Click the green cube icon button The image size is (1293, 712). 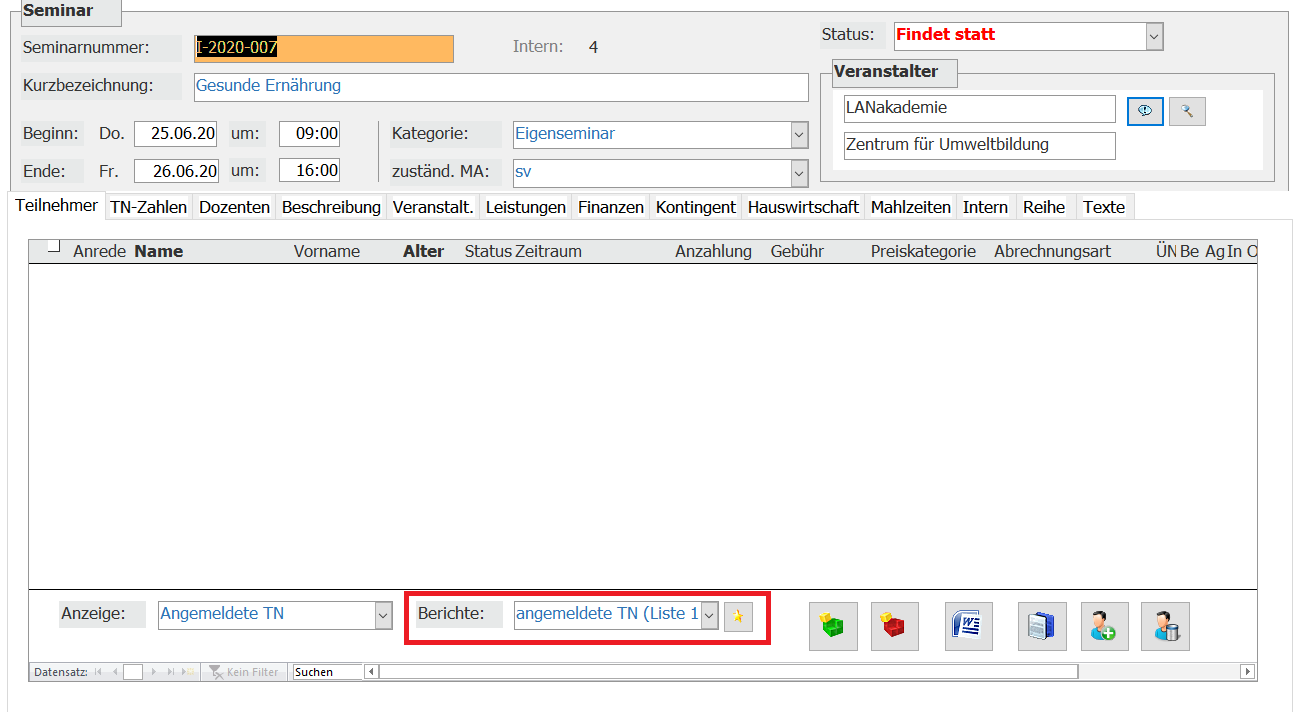tap(832, 627)
